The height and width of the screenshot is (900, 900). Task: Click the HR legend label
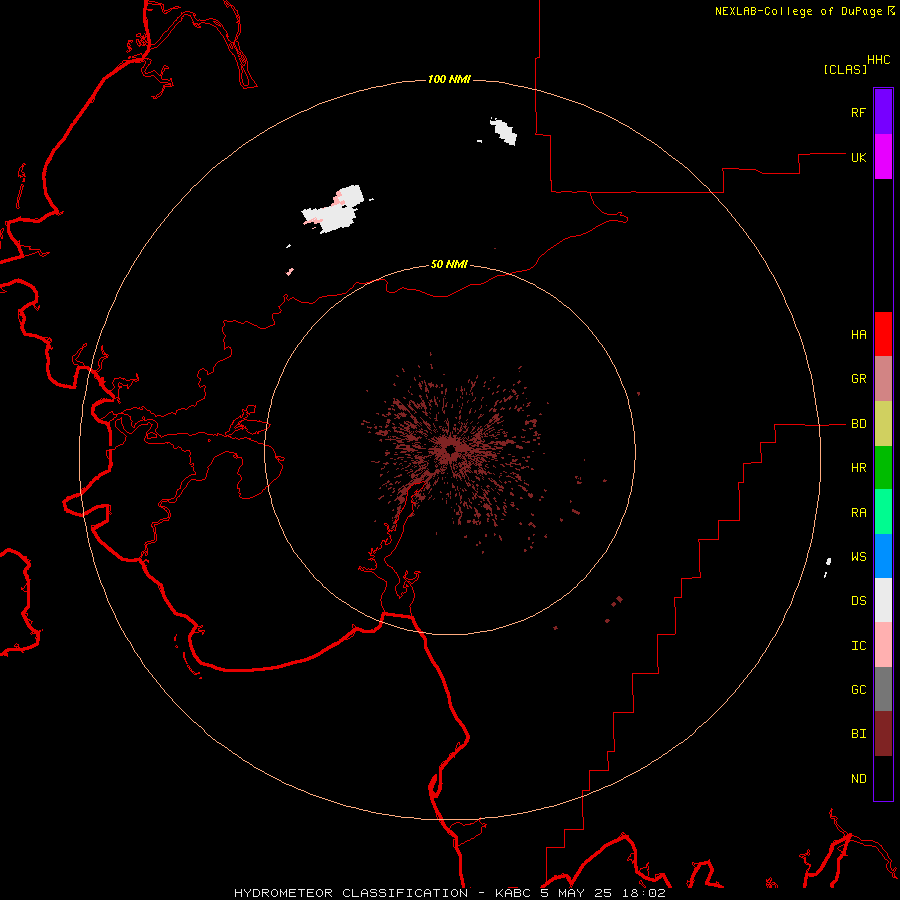click(x=858, y=468)
